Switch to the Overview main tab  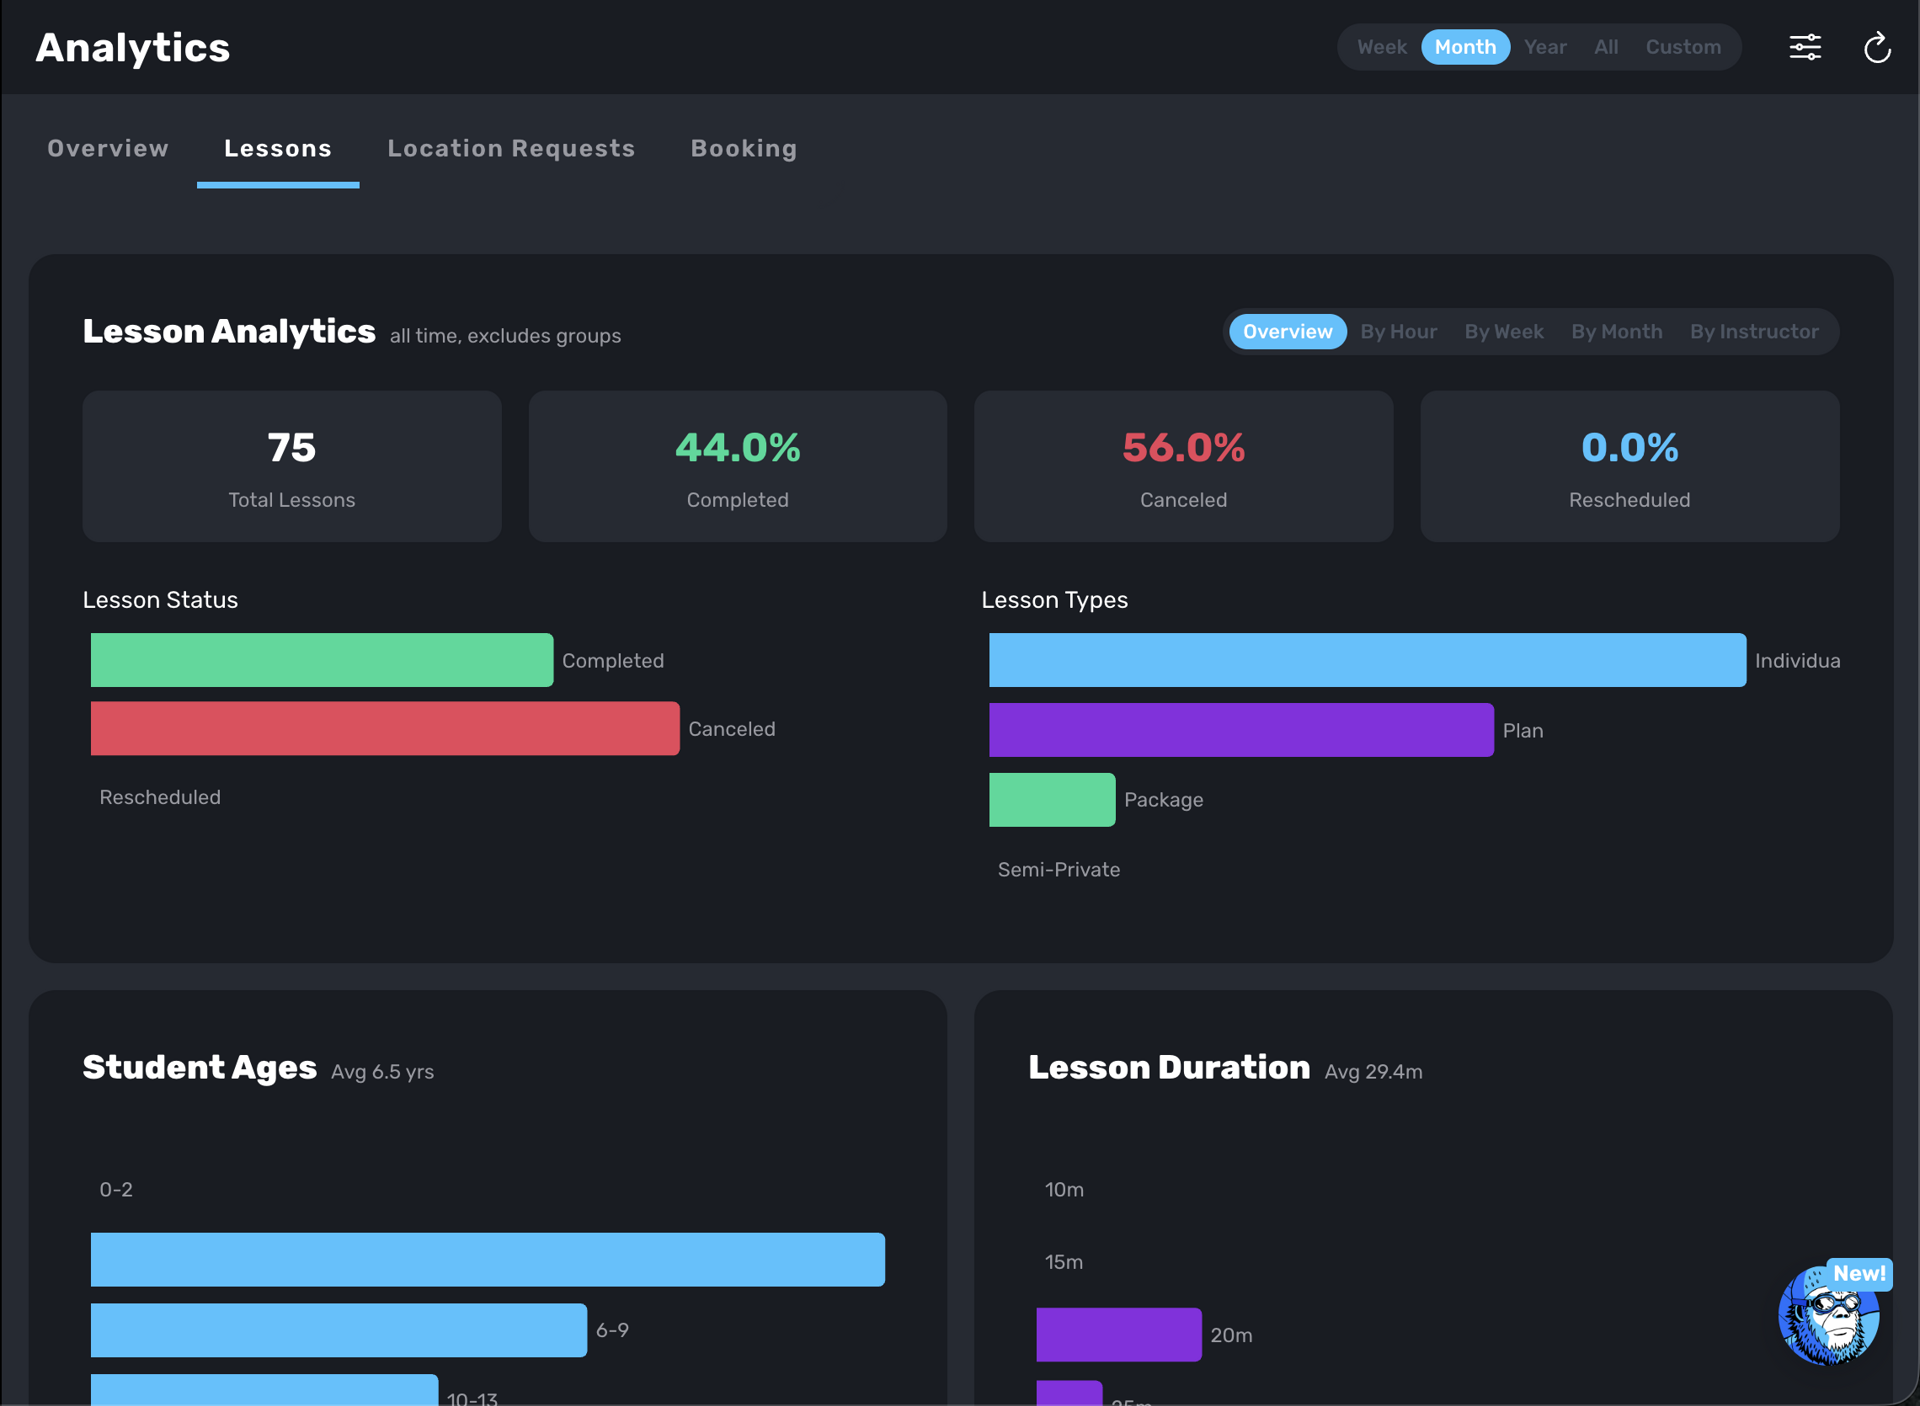(x=108, y=148)
